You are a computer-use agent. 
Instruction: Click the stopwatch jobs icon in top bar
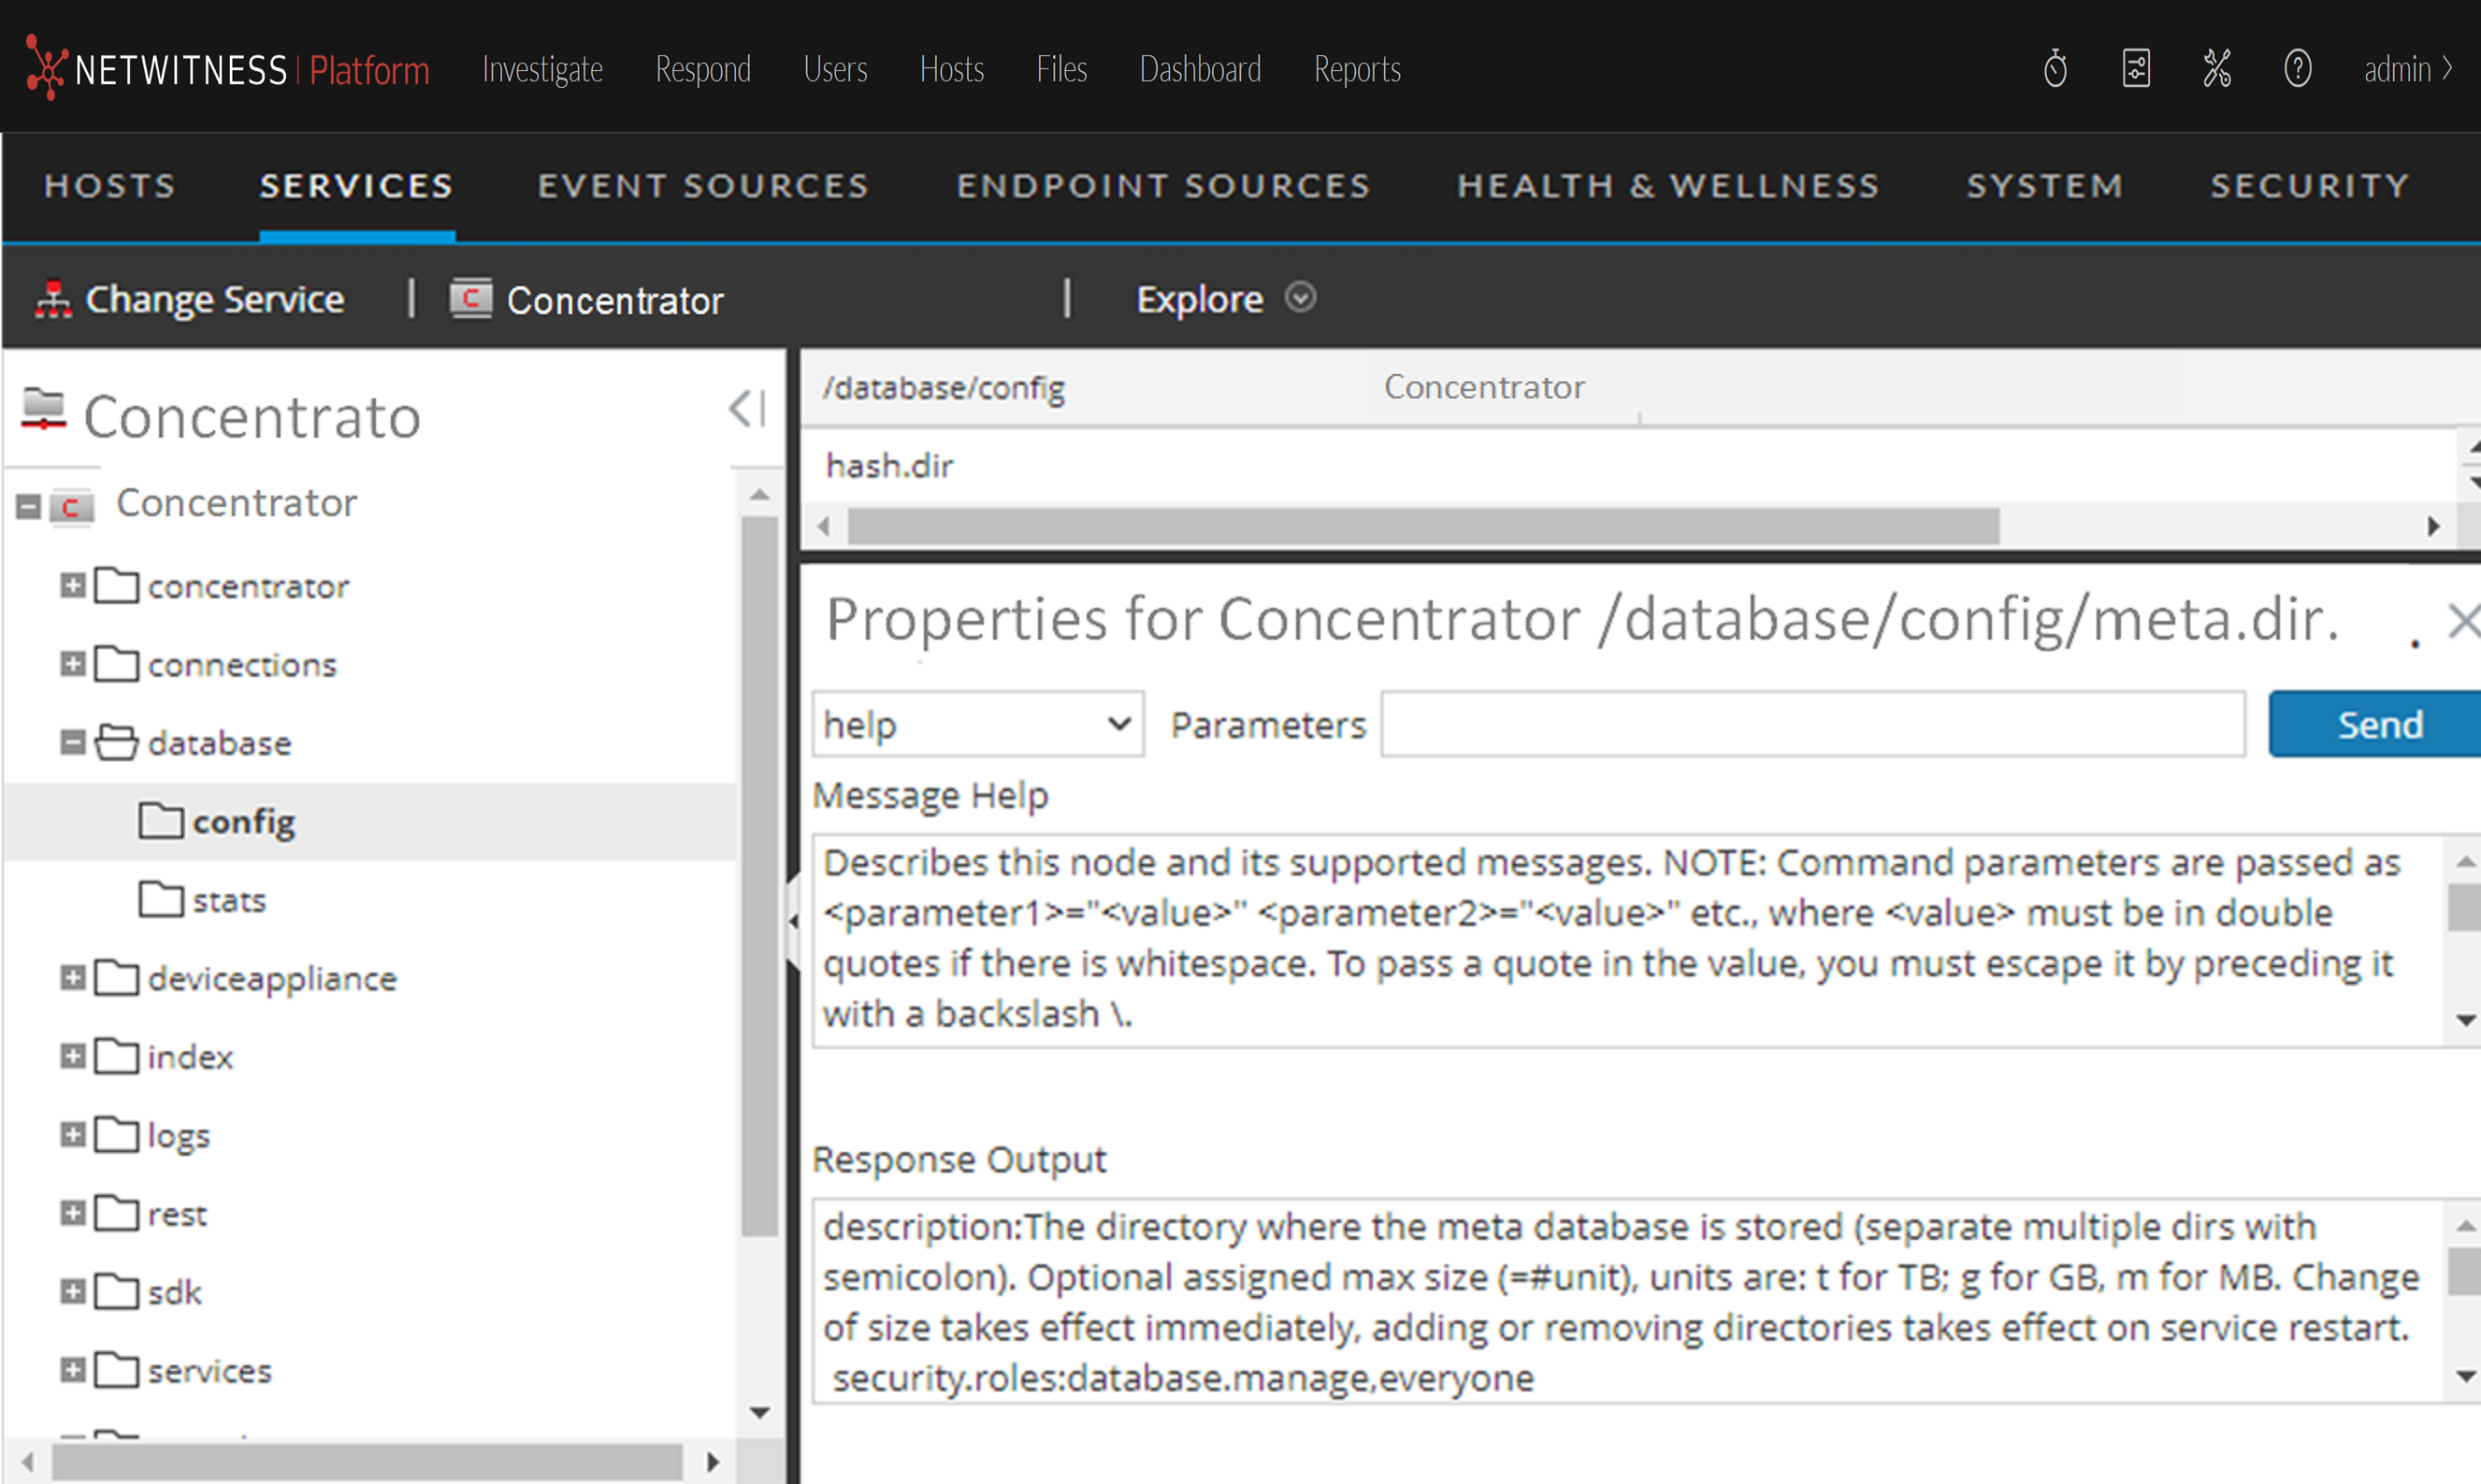[2055, 69]
